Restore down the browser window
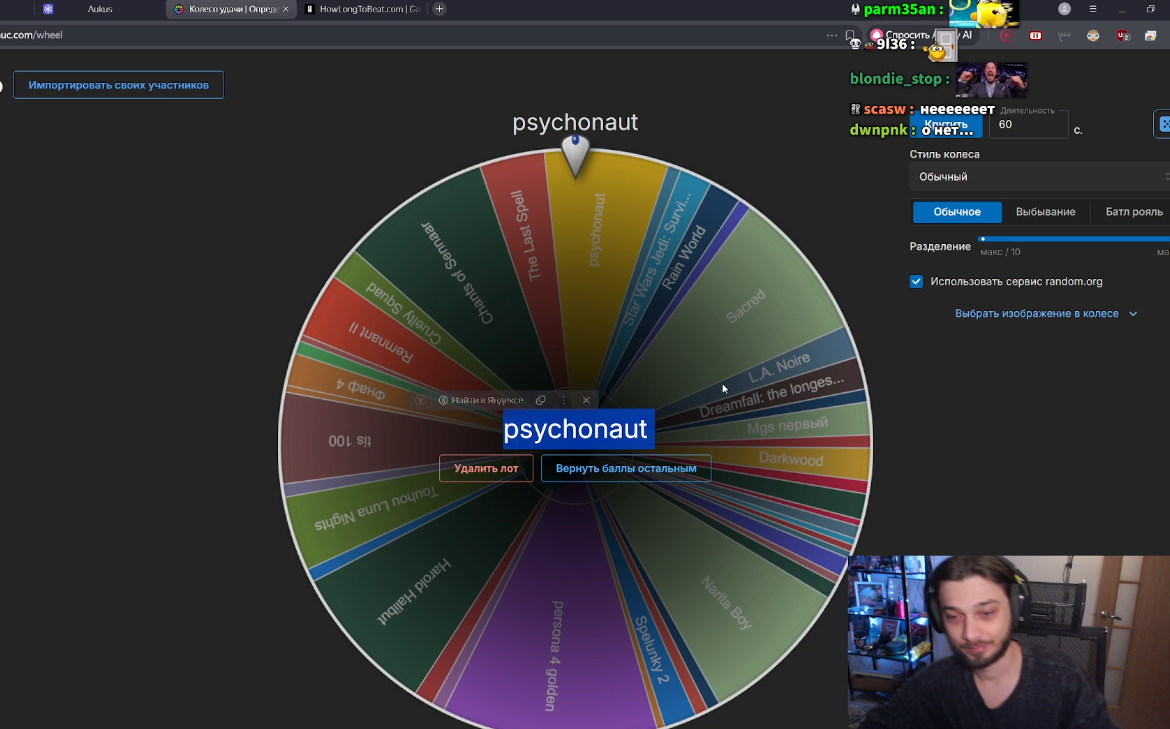Screen dimensions: 1170x729 1151,9
